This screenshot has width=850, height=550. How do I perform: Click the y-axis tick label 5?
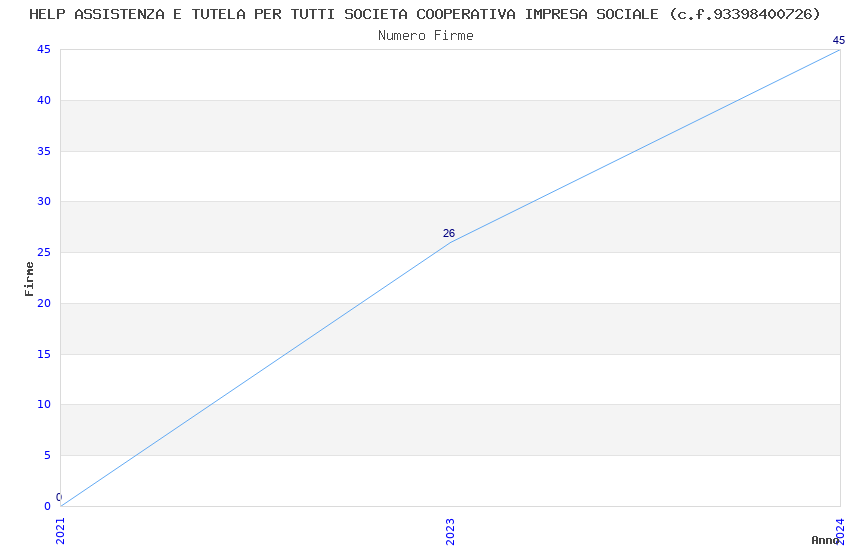pyautogui.click(x=46, y=456)
